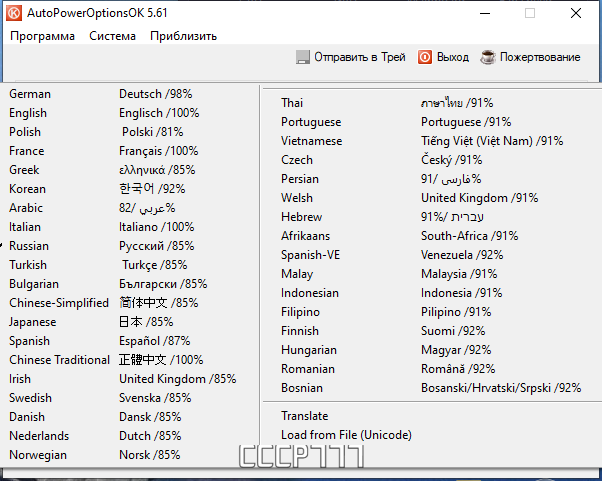602x481 pixels.
Task: Select Spanish-VE Venezuela entry
Action: 432,255
